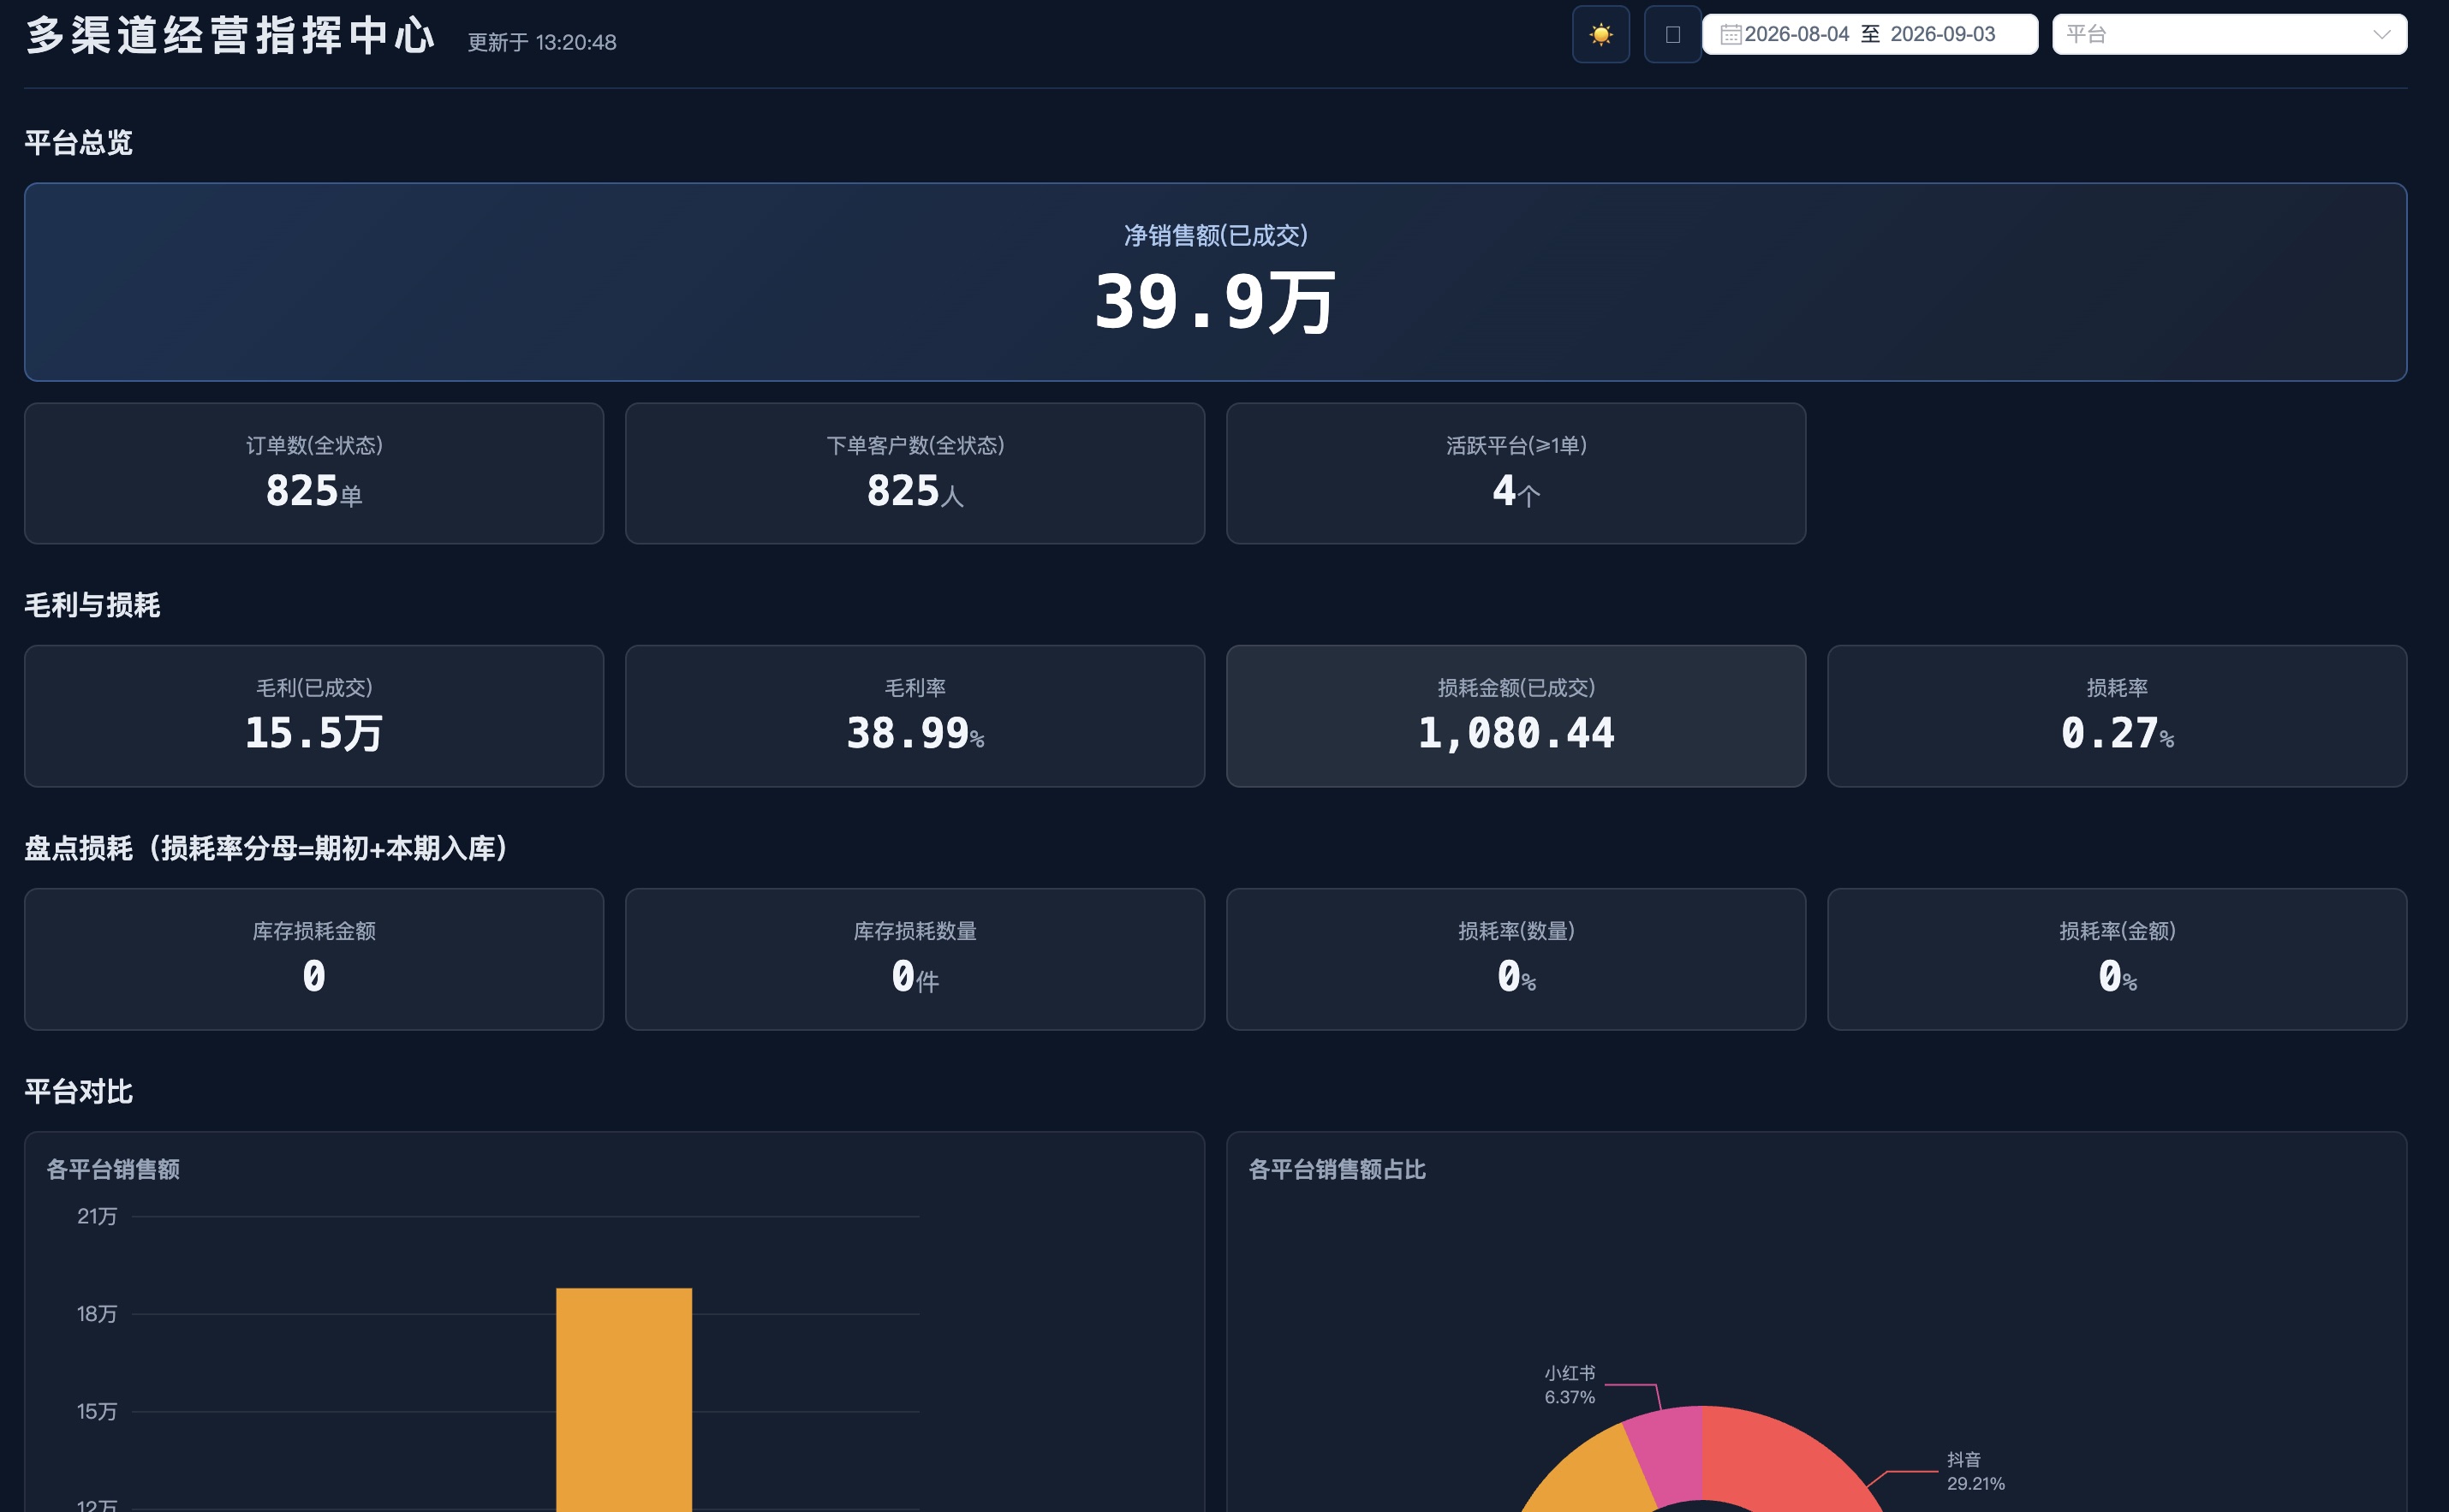This screenshot has width=2449, height=1512.
Task: Click the 825人 customer count value
Action: pyautogui.click(x=915, y=491)
